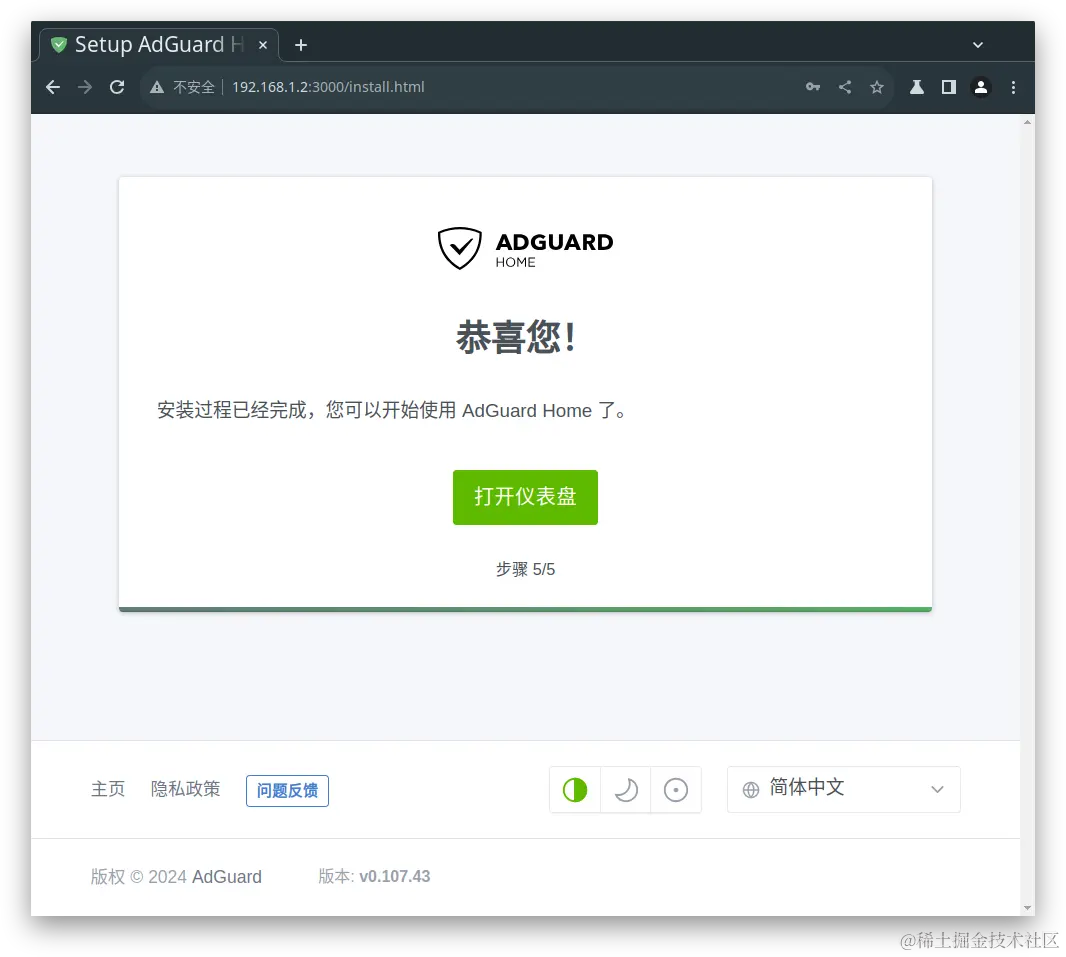Image resolution: width=1066 pixels, height=957 pixels.
Task: Click the scrollbar down arrow
Action: point(1027,908)
